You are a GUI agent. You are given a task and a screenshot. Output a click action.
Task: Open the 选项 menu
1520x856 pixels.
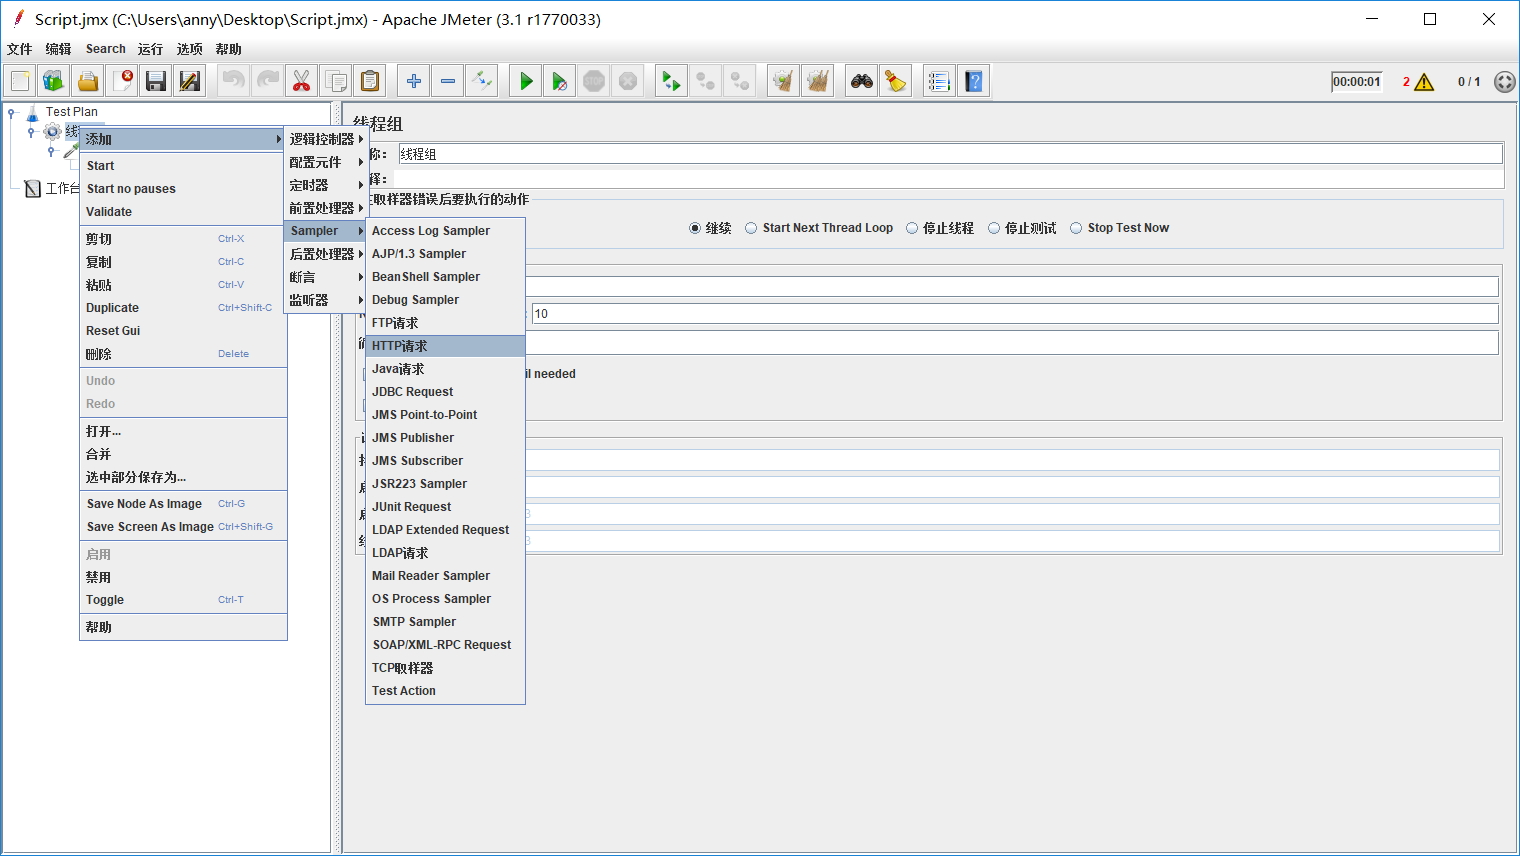(189, 49)
